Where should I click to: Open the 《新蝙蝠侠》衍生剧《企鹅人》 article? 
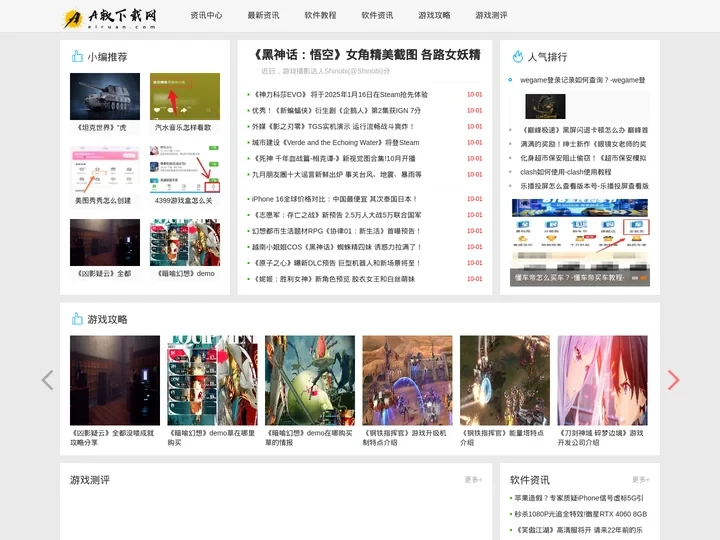point(336,111)
